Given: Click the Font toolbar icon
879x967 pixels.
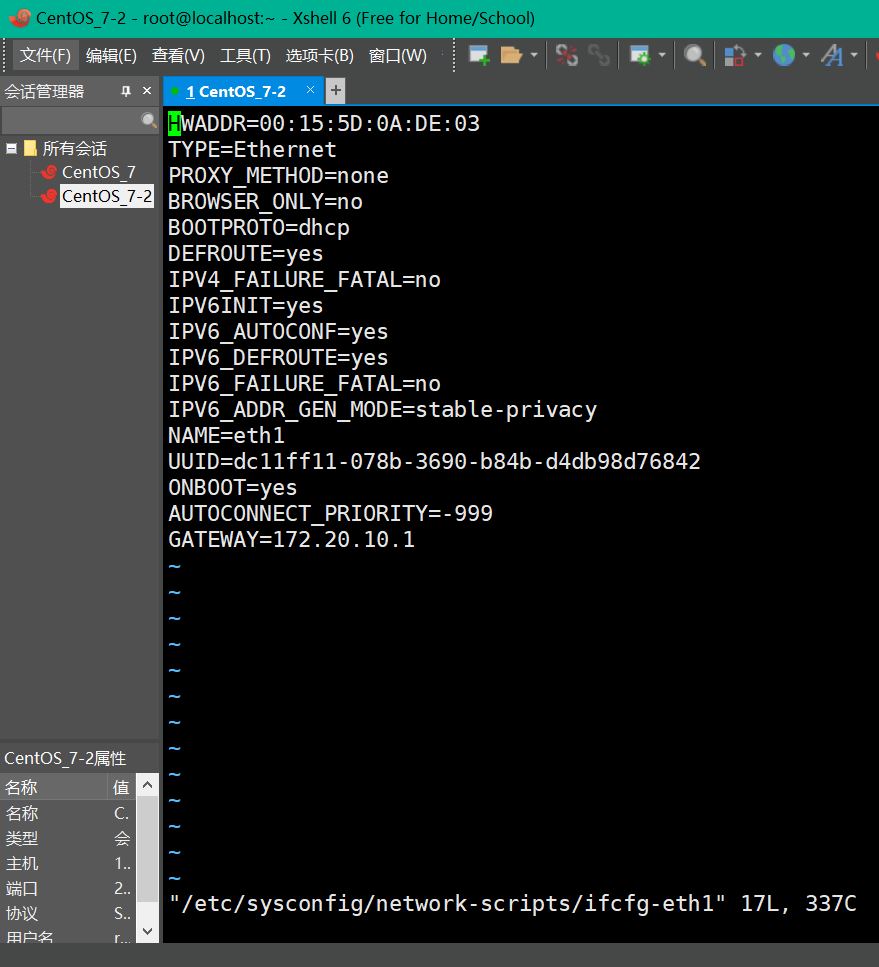Looking at the screenshot, I should tap(832, 56).
